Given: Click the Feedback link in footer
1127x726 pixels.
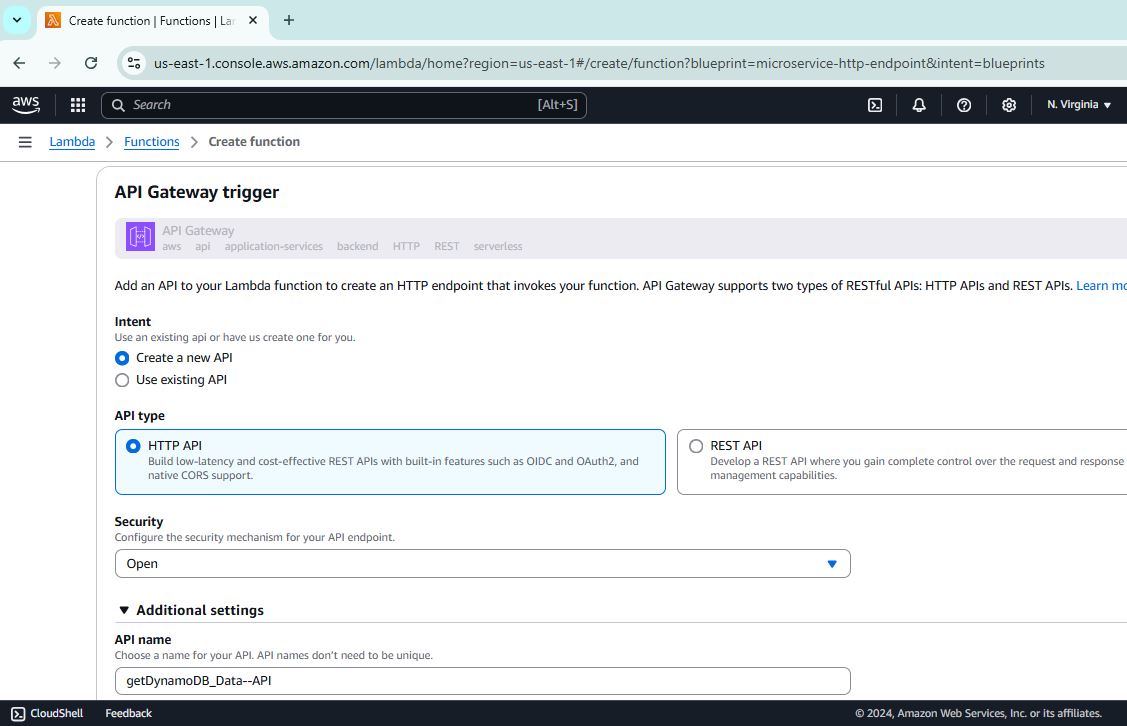Looking at the screenshot, I should [129, 713].
